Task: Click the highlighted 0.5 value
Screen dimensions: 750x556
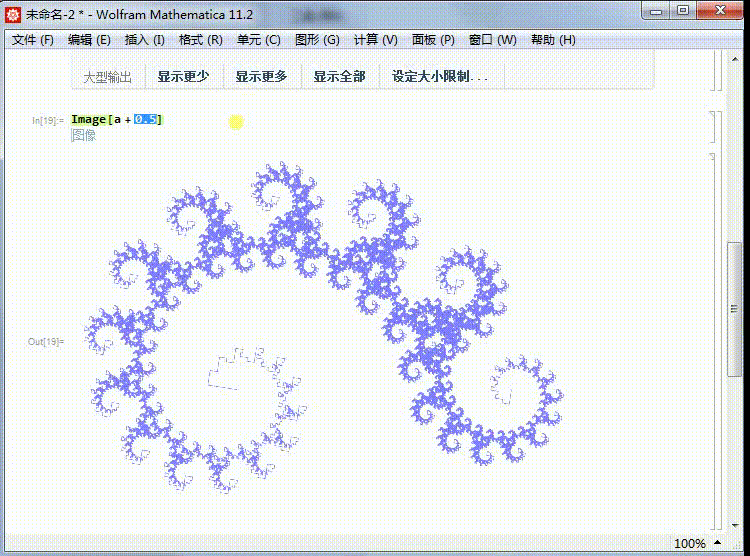Action: (145, 119)
